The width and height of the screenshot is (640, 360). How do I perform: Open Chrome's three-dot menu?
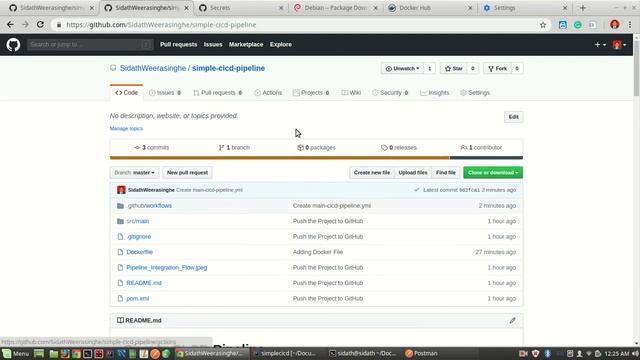coord(630,25)
